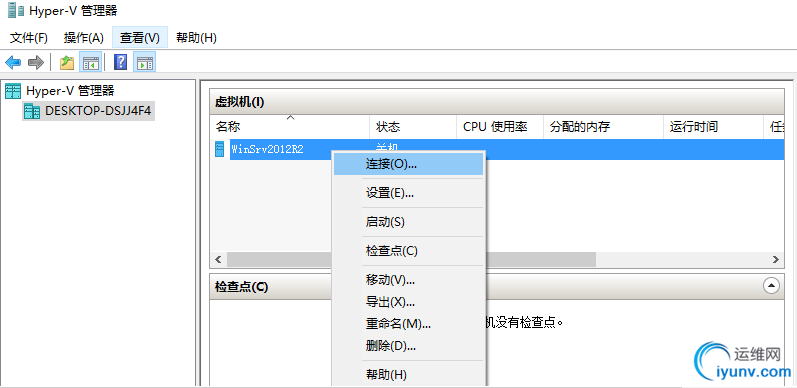
Task: Click the Up one level folder icon
Action: [67, 63]
